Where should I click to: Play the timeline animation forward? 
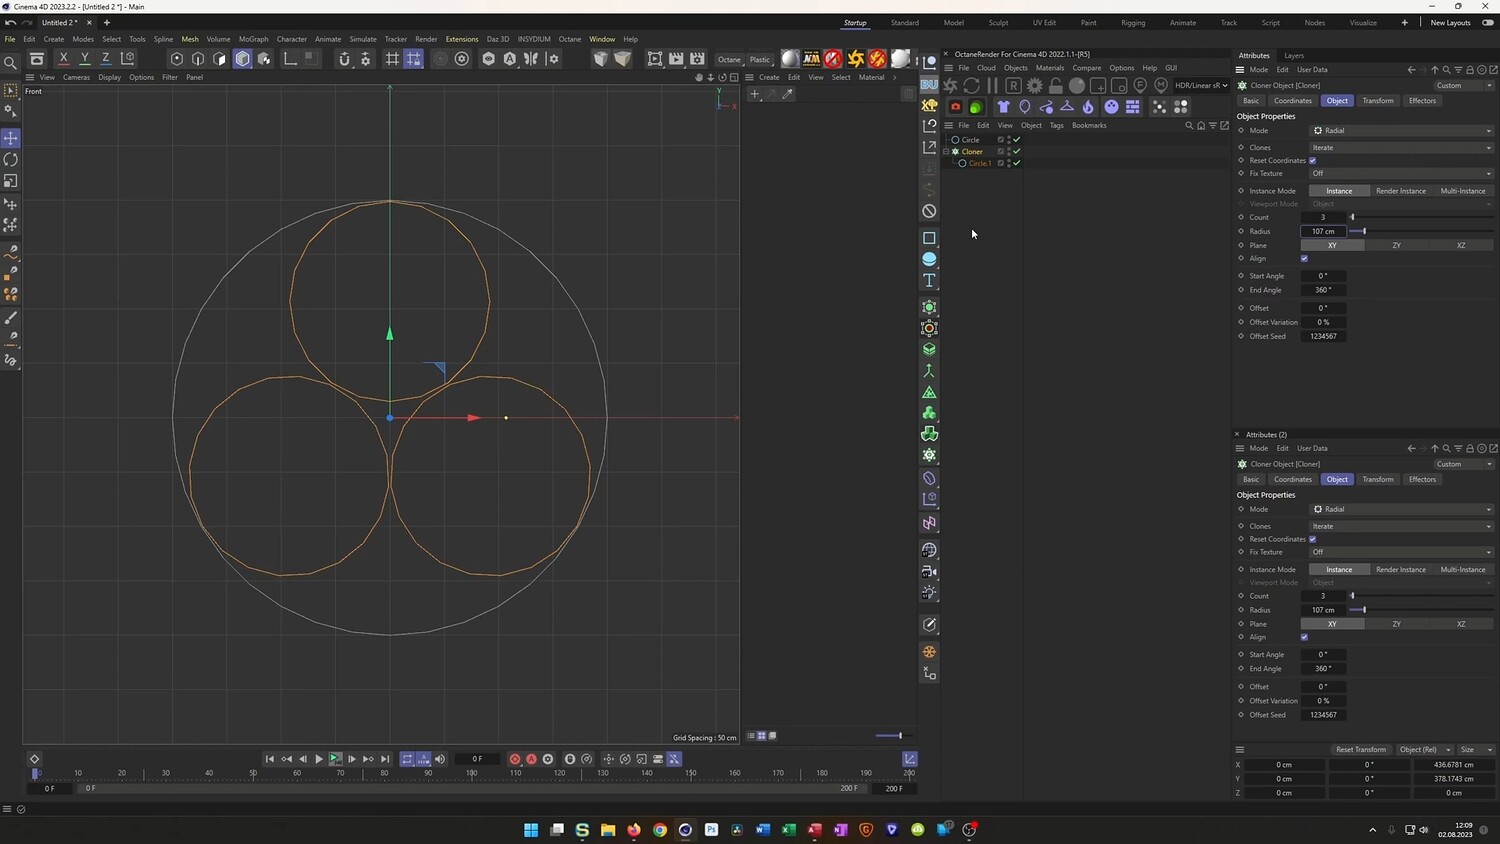point(319,759)
